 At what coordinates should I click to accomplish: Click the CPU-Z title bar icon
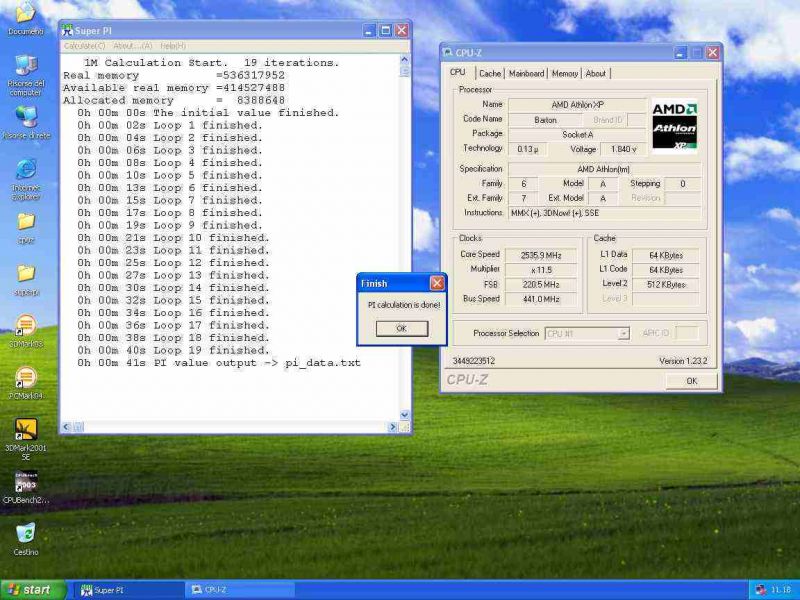[447, 53]
